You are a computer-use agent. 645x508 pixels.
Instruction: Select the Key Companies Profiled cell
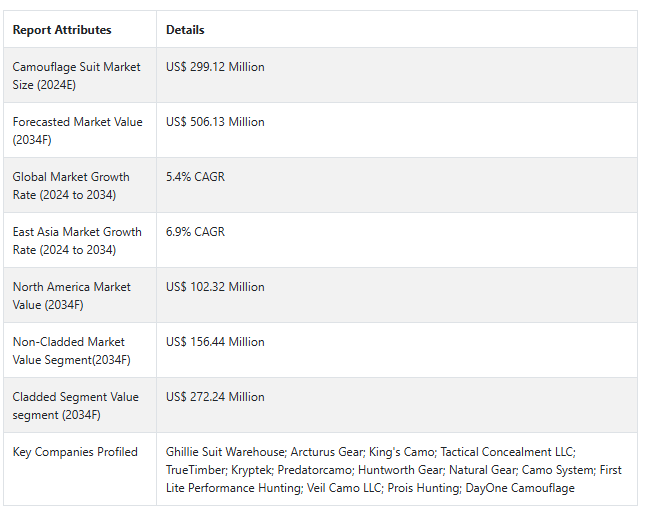tap(75, 452)
